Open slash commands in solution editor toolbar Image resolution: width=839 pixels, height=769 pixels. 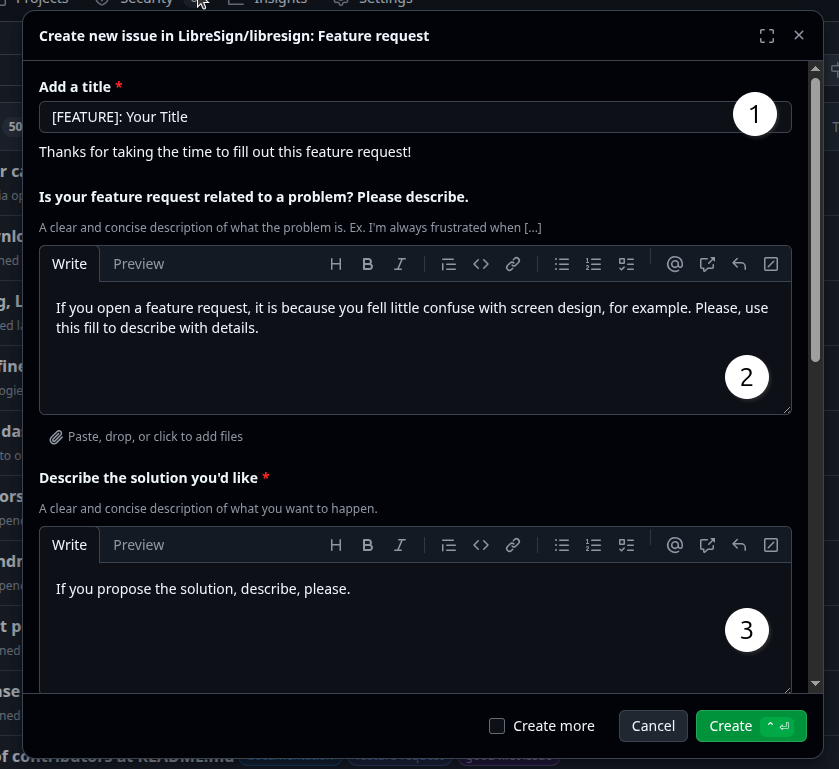(x=771, y=545)
